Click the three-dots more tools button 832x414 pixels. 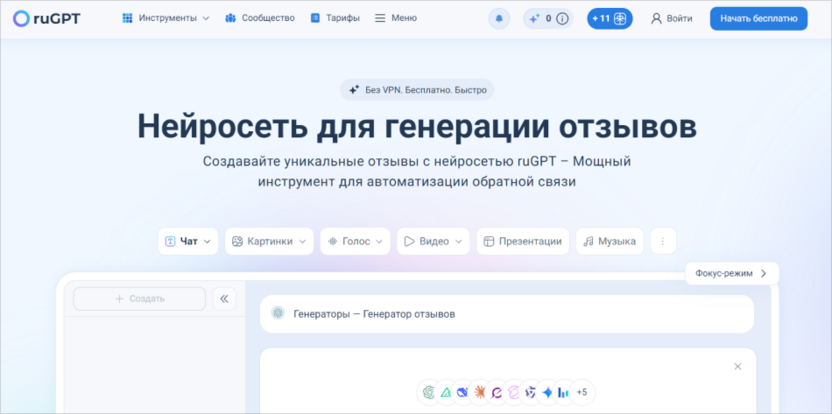[663, 242]
